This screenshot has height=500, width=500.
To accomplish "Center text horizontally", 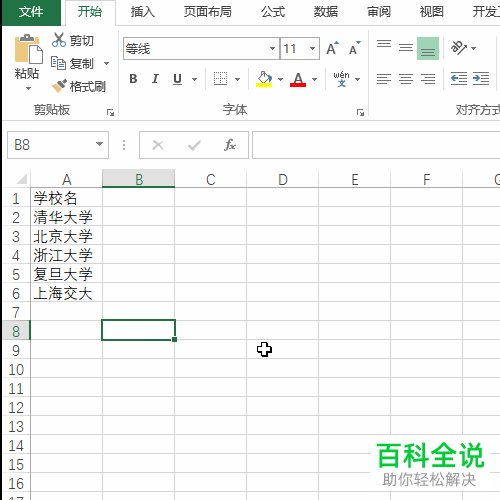I will (x=406, y=79).
